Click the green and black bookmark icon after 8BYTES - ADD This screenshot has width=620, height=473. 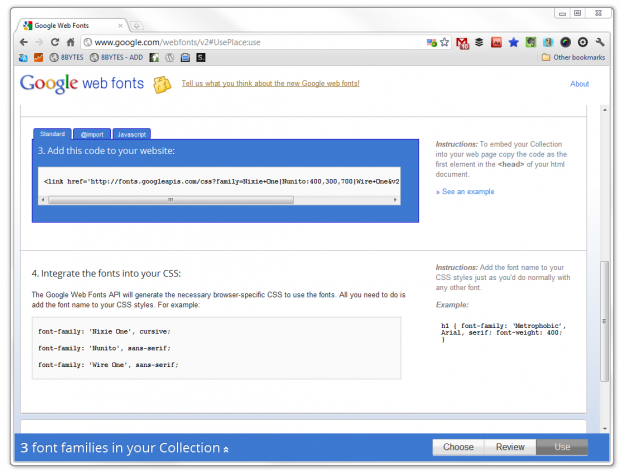click(154, 58)
